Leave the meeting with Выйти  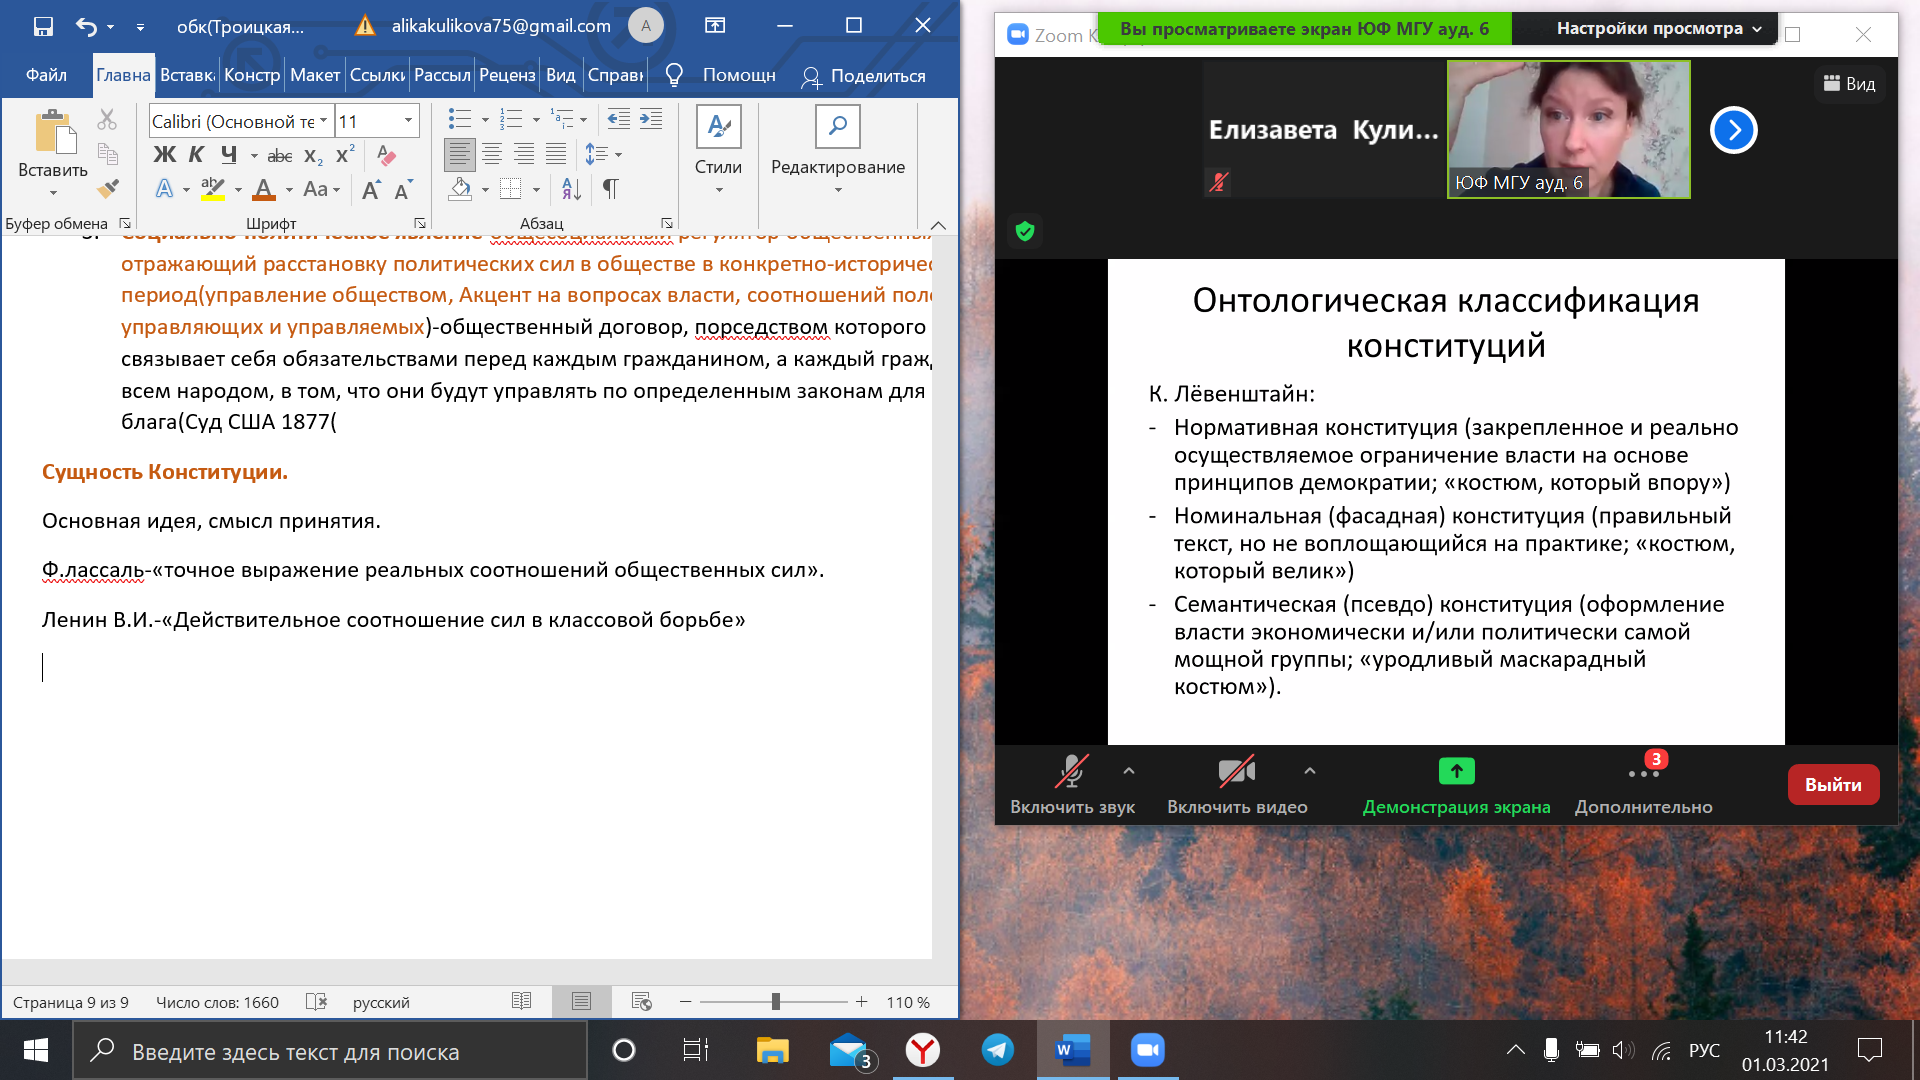pyautogui.click(x=1833, y=785)
